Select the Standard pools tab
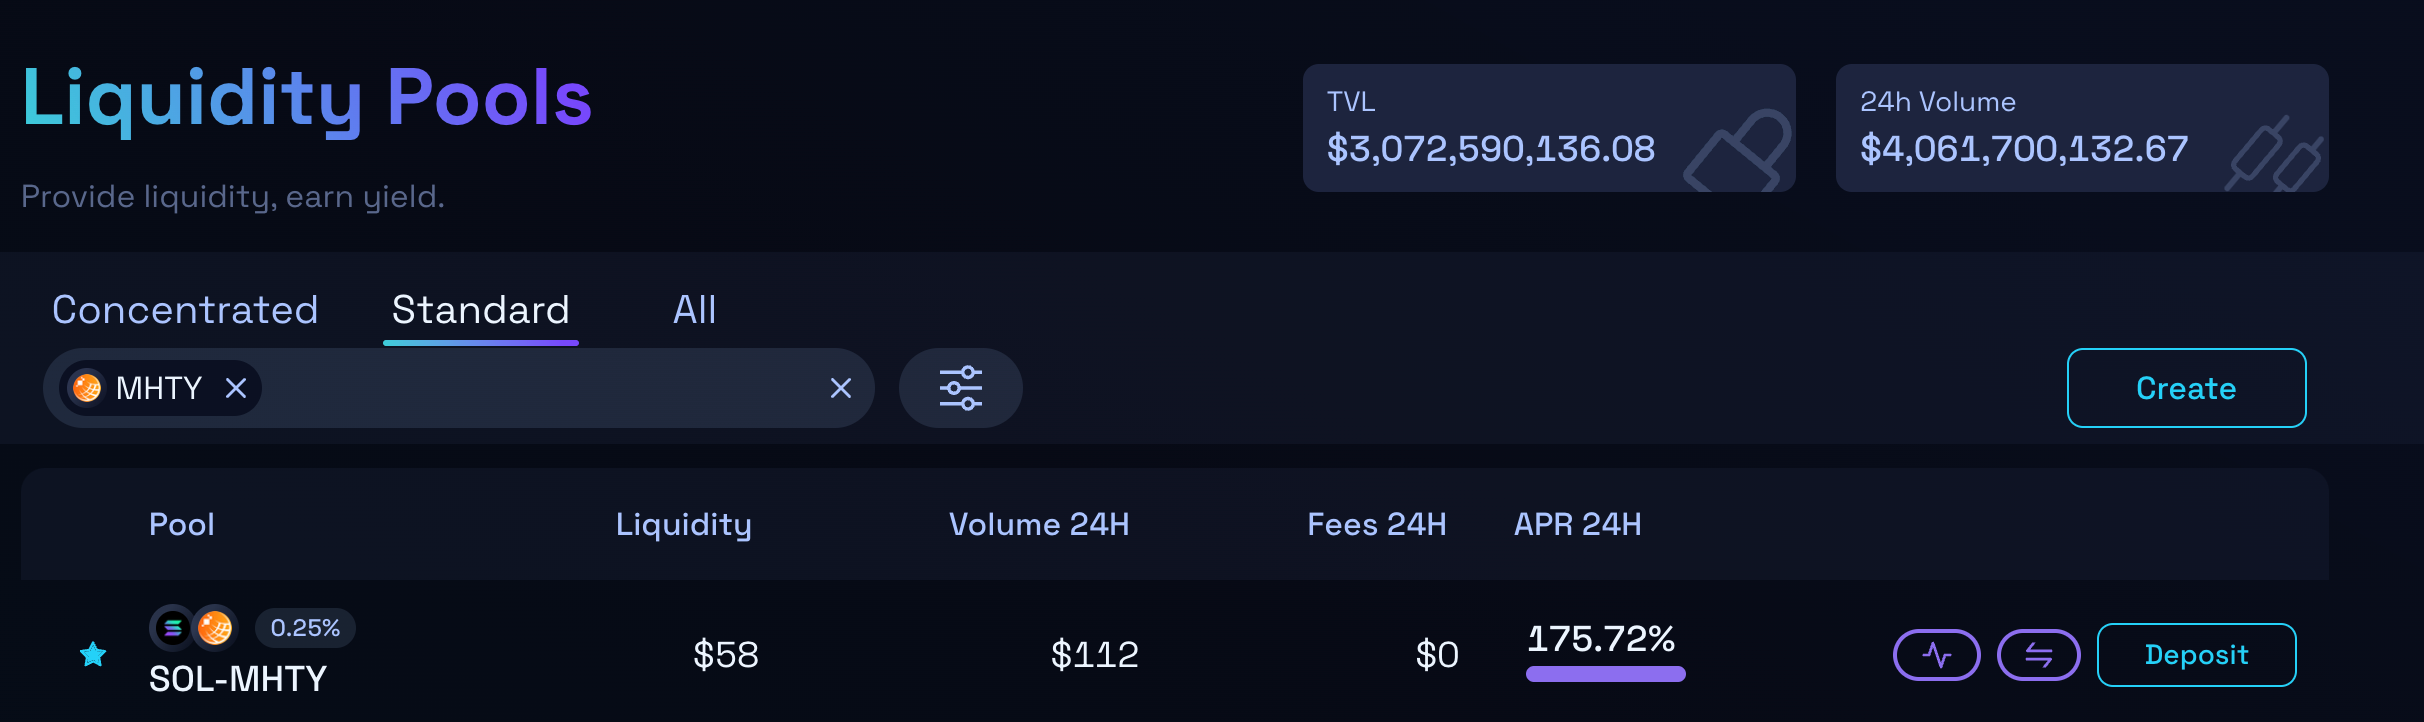Image resolution: width=2424 pixels, height=722 pixels. click(480, 310)
